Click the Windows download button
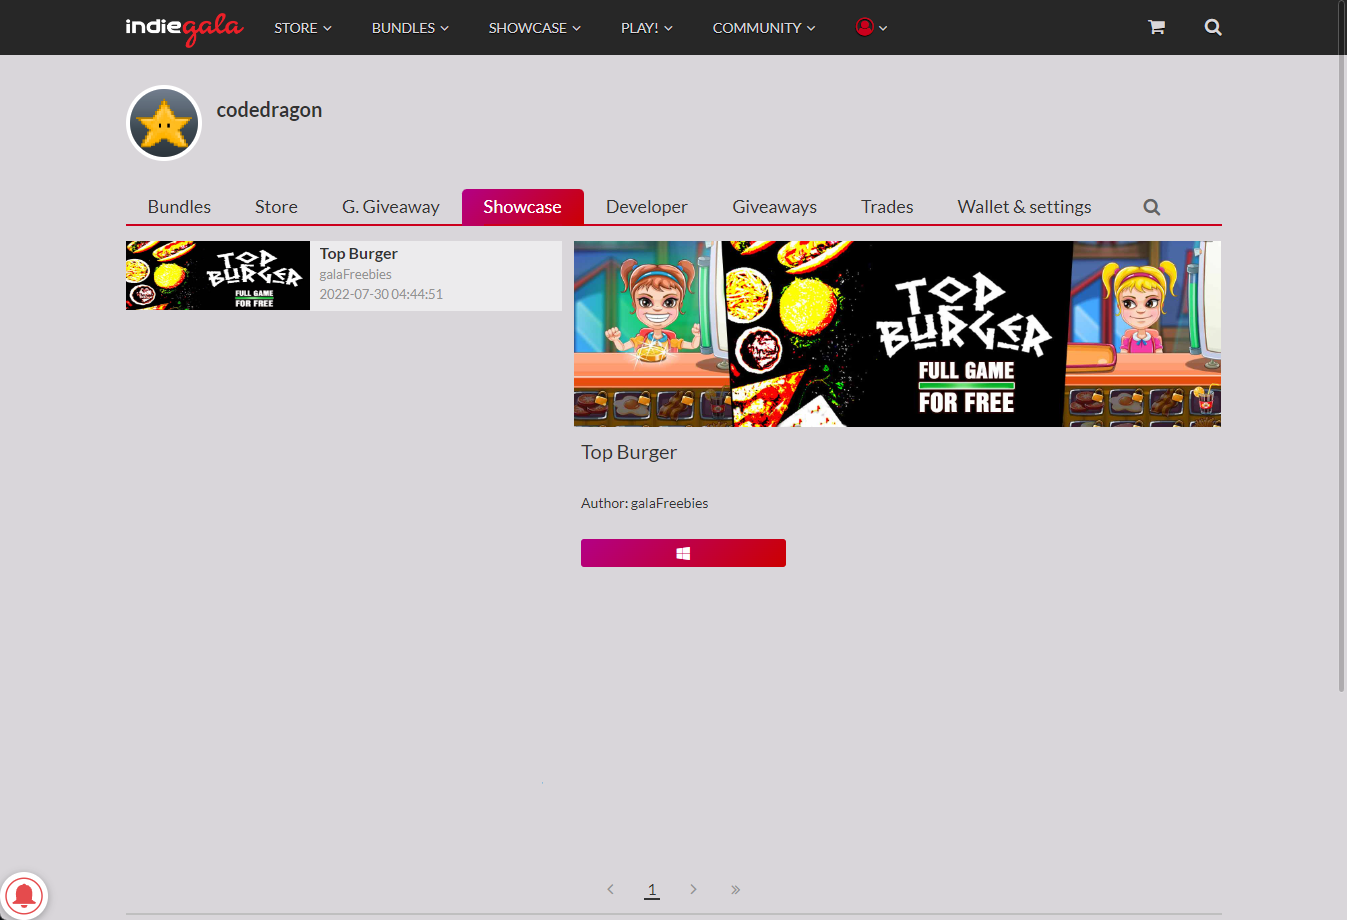The height and width of the screenshot is (920, 1347). point(683,553)
